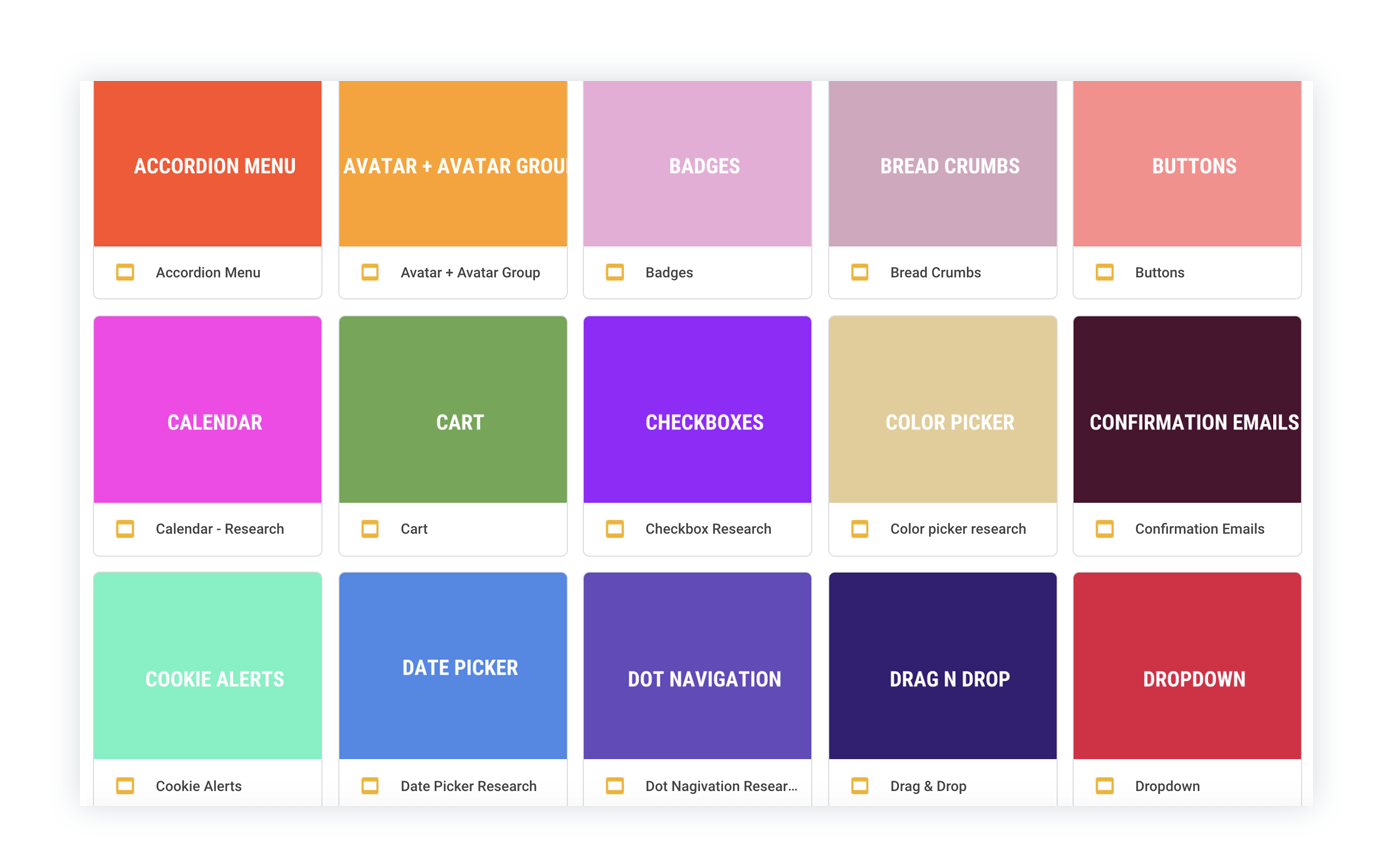The image size is (1400, 849).
Task: Click the Slides icon beside Avatar + Avatar Group
Action: pos(370,272)
